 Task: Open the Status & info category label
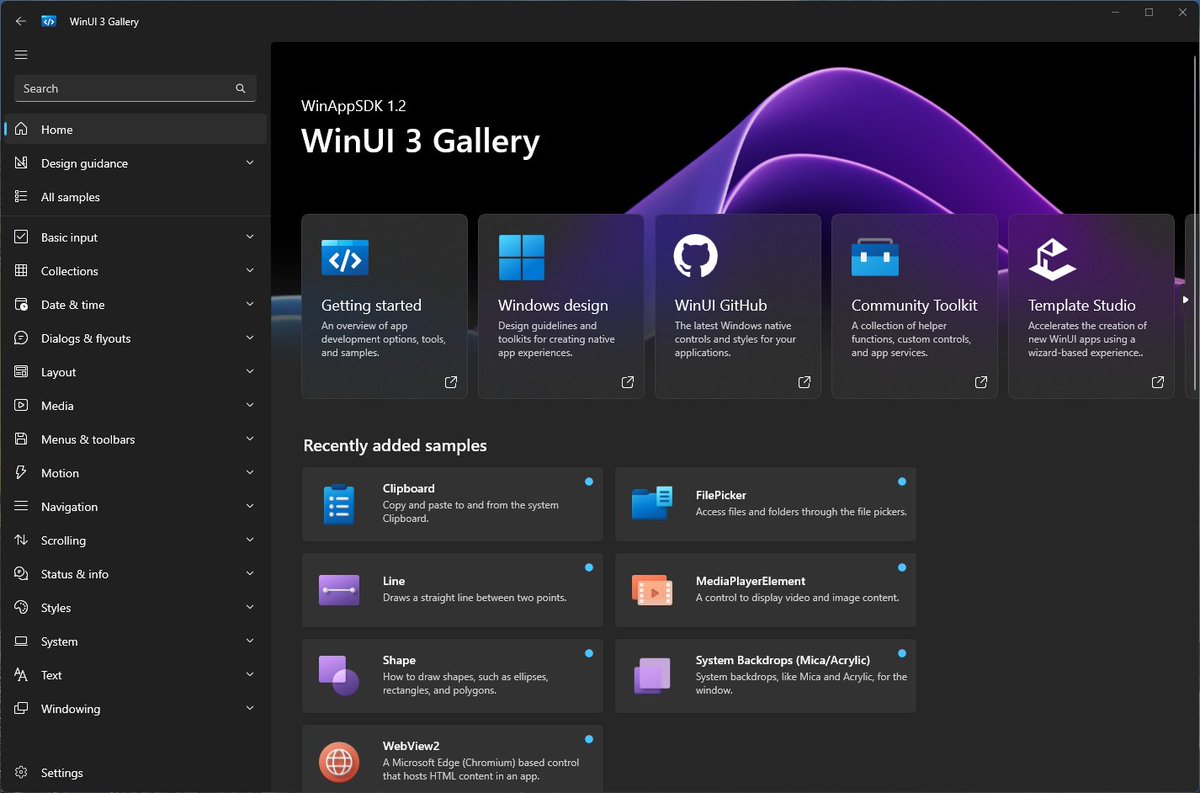coord(75,574)
